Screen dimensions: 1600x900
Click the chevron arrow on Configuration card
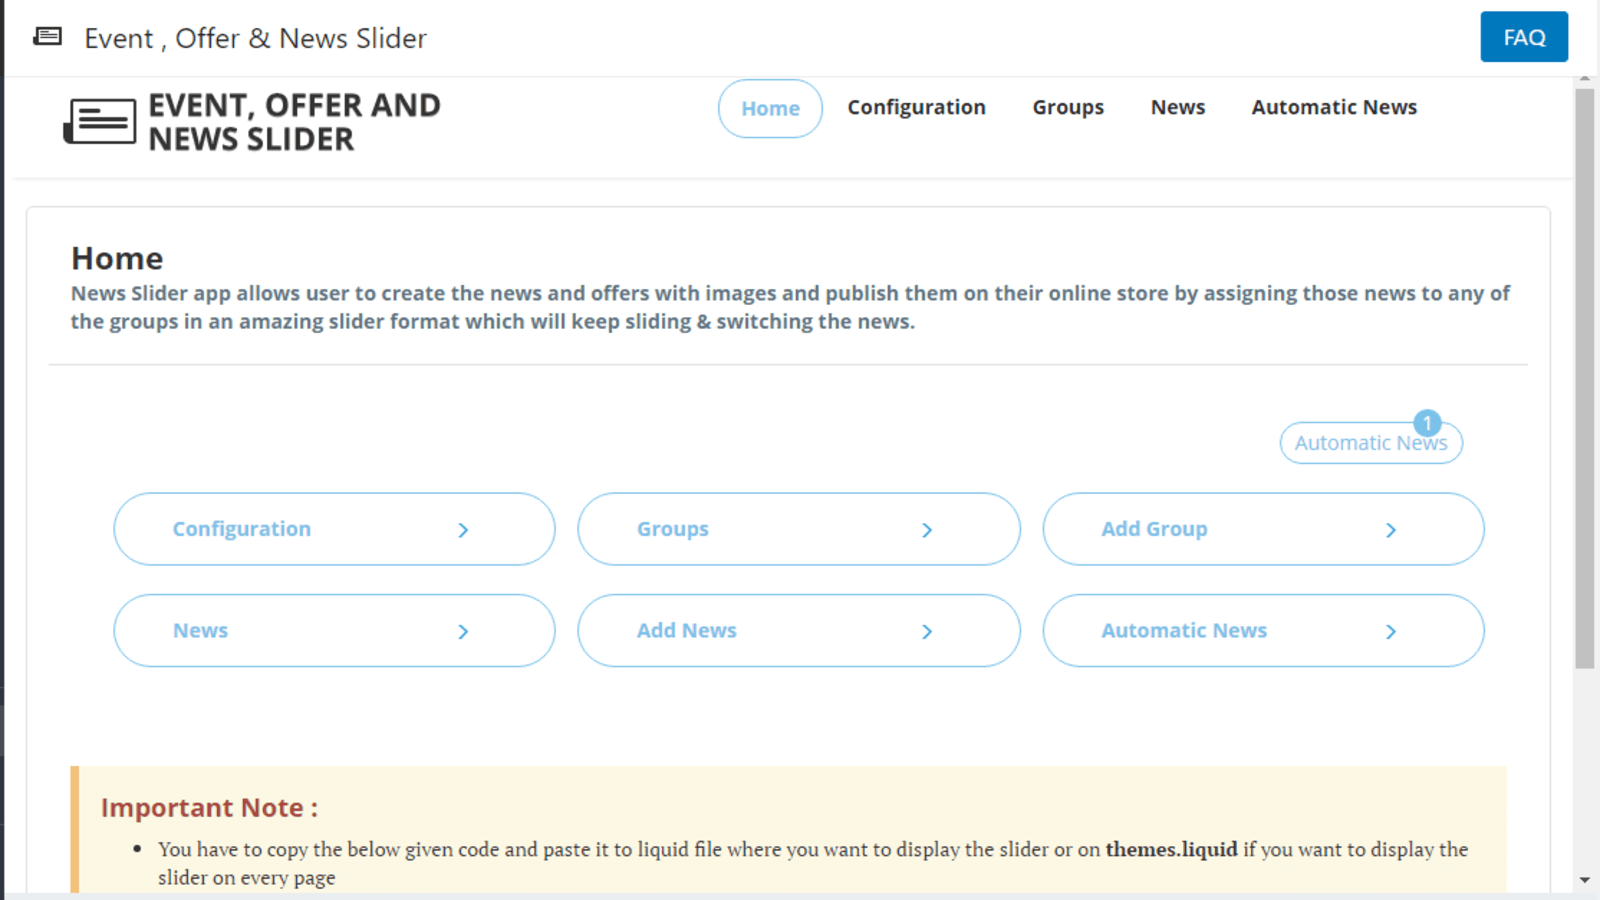click(x=463, y=530)
